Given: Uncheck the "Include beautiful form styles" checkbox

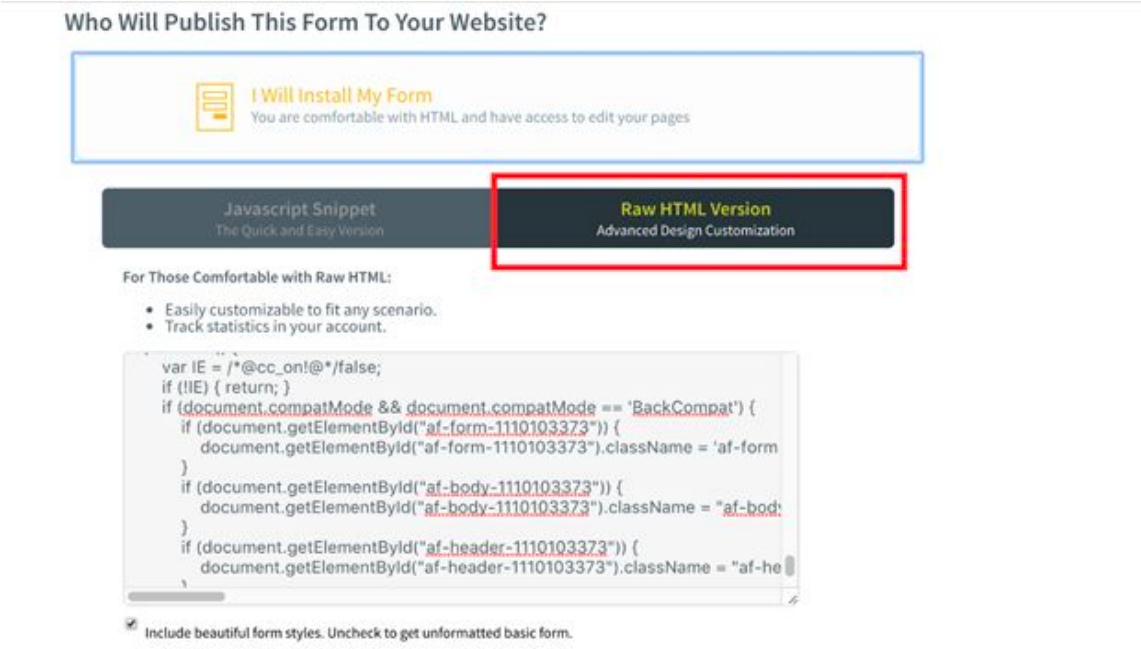Looking at the screenshot, I should [131, 624].
